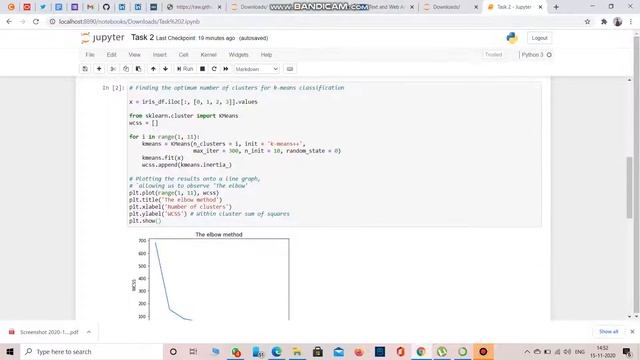The width and height of the screenshot is (640, 360).
Task: Click inside the code cell In [2]
Action: pyautogui.click(x=335, y=154)
